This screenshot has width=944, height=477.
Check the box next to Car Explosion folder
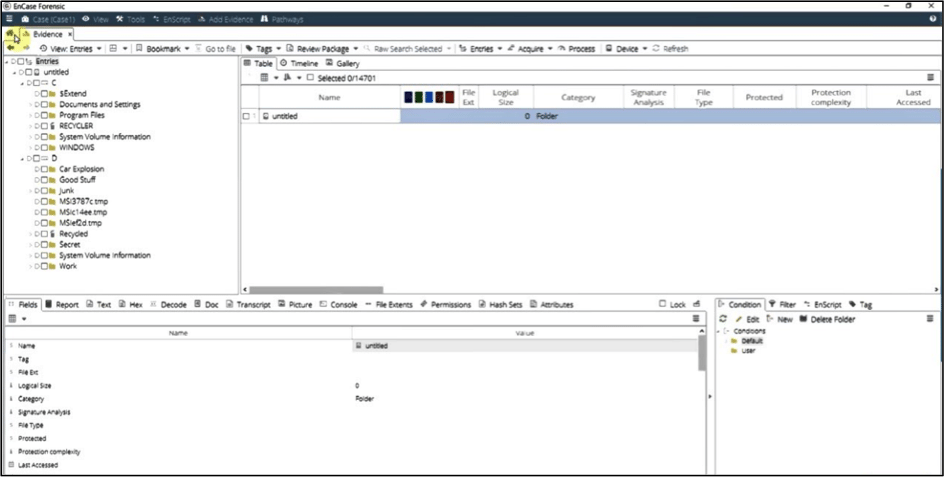(x=43, y=169)
